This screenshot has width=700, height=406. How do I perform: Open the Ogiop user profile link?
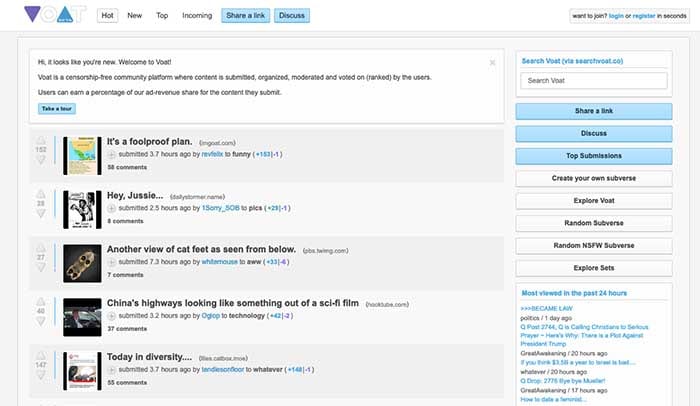[x=211, y=315]
